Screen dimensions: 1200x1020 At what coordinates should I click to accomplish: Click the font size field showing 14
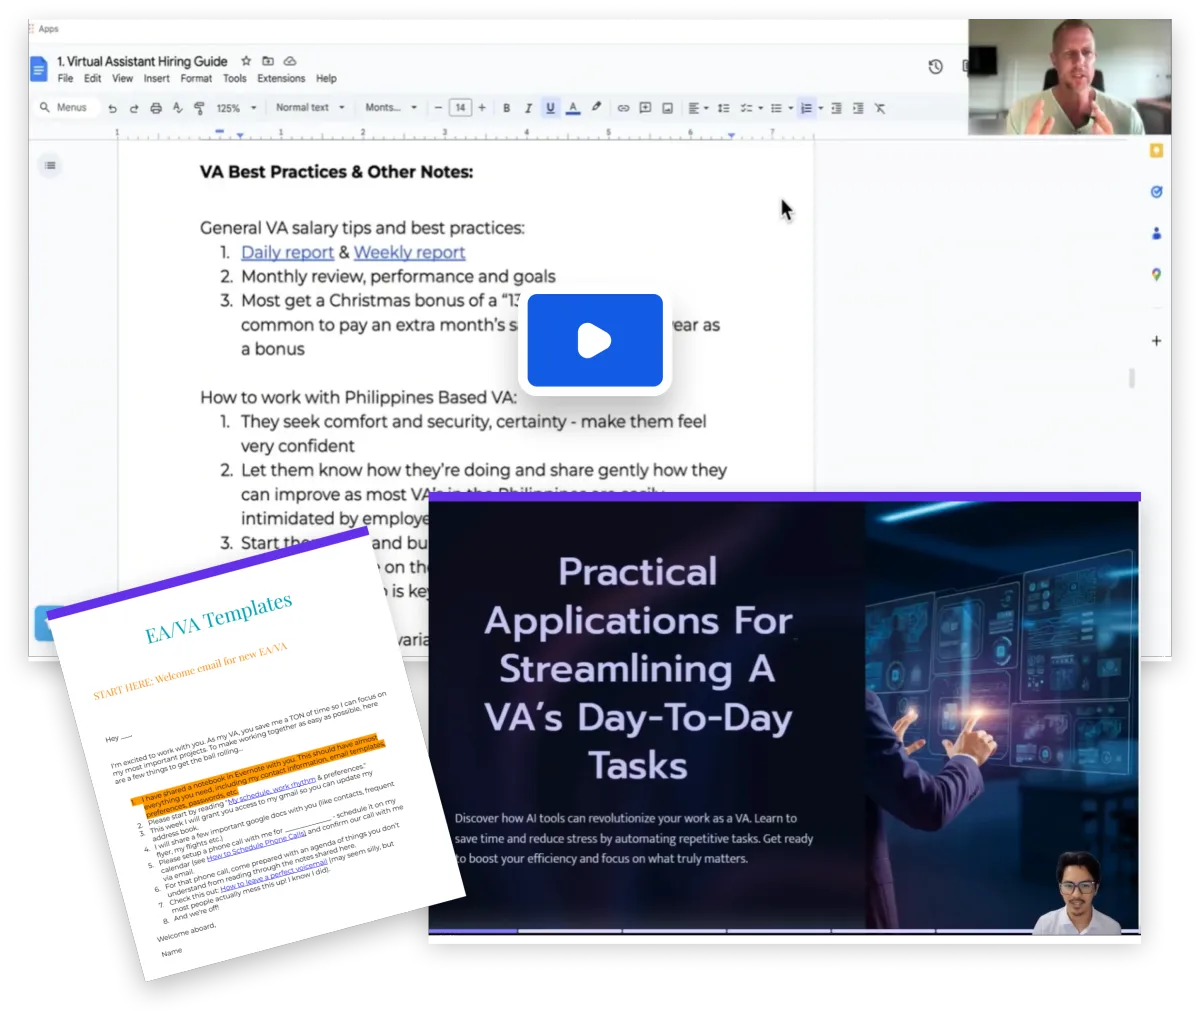point(460,108)
